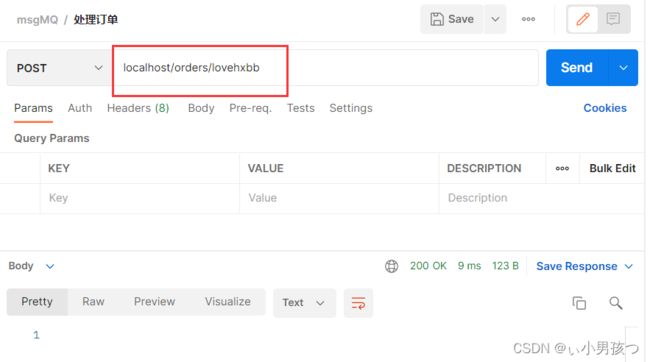Viewport: 650px width, 362px height.
Task: Click the DESCRIPTION column header
Action: (484, 168)
